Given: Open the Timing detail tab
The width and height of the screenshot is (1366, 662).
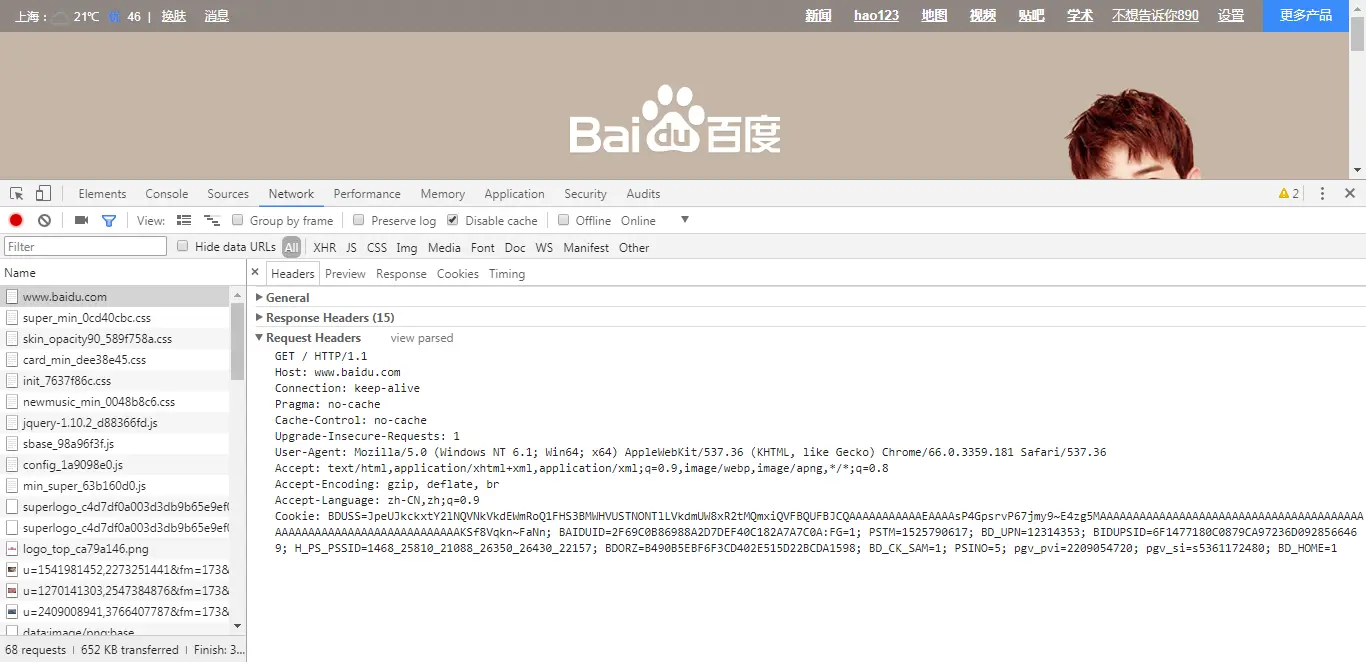Looking at the screenshot, I should (x=507, y=274).
